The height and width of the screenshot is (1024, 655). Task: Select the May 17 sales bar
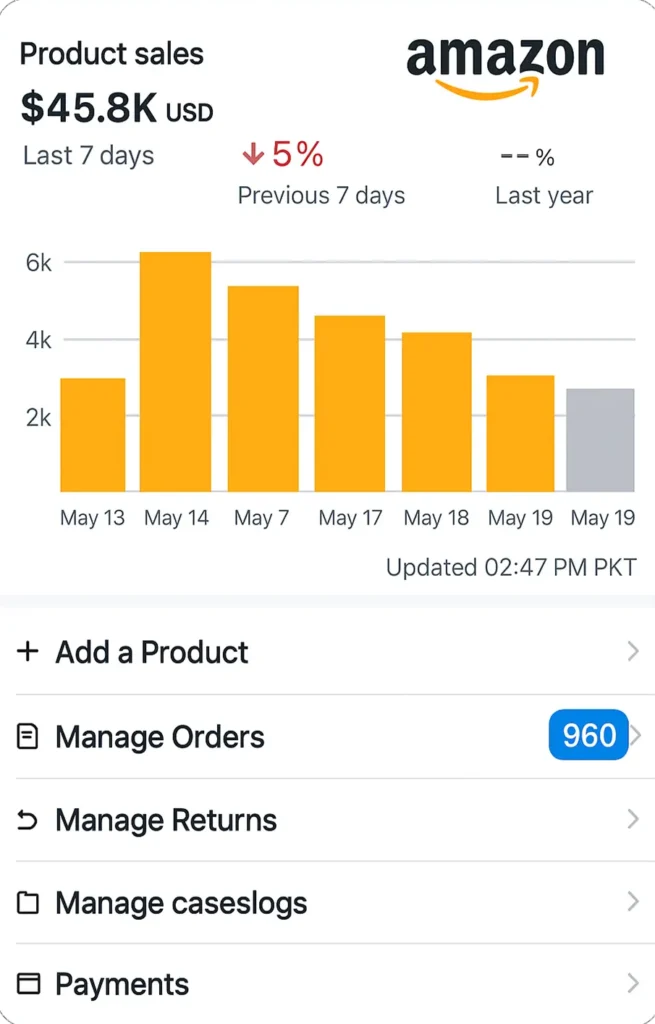click(349, 404)
